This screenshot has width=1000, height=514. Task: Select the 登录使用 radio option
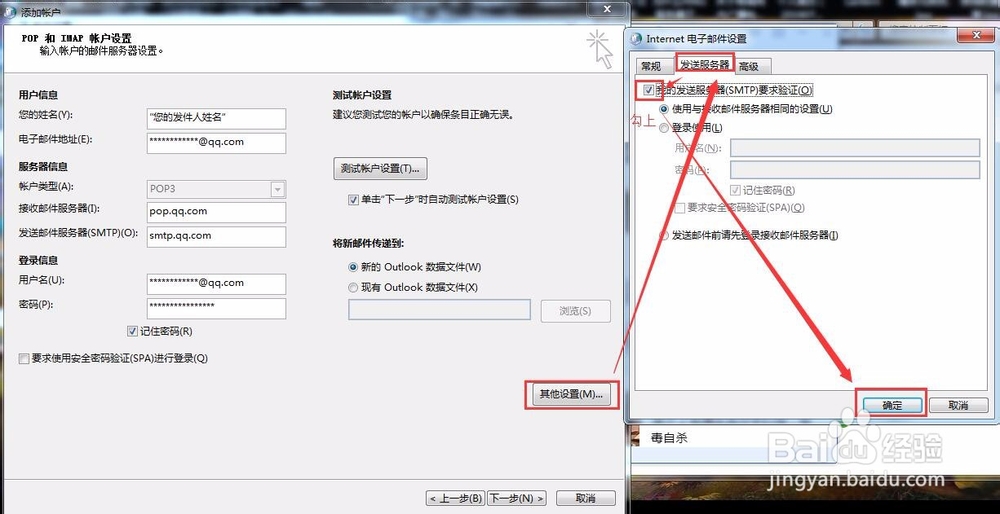pyautogui.click(x=665, y=128)
